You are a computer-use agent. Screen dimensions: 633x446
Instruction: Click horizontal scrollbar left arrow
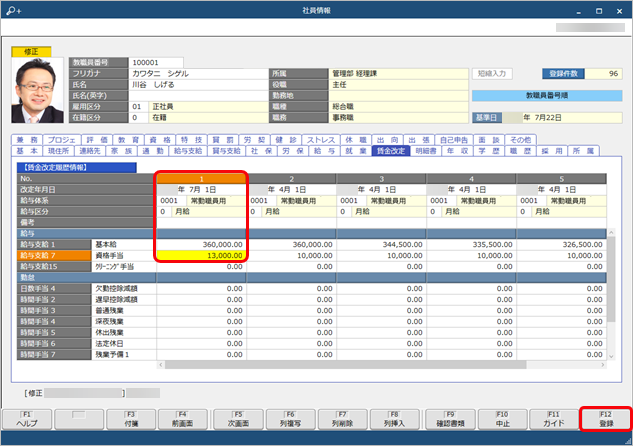coord(161,365)
